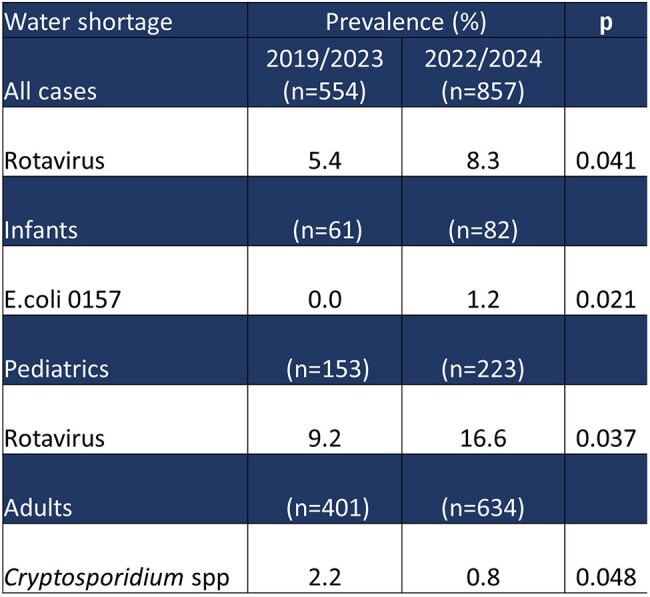650x597 pixels.
Task: Select the 1.2 prevalence cell
Action: point(483,281)
